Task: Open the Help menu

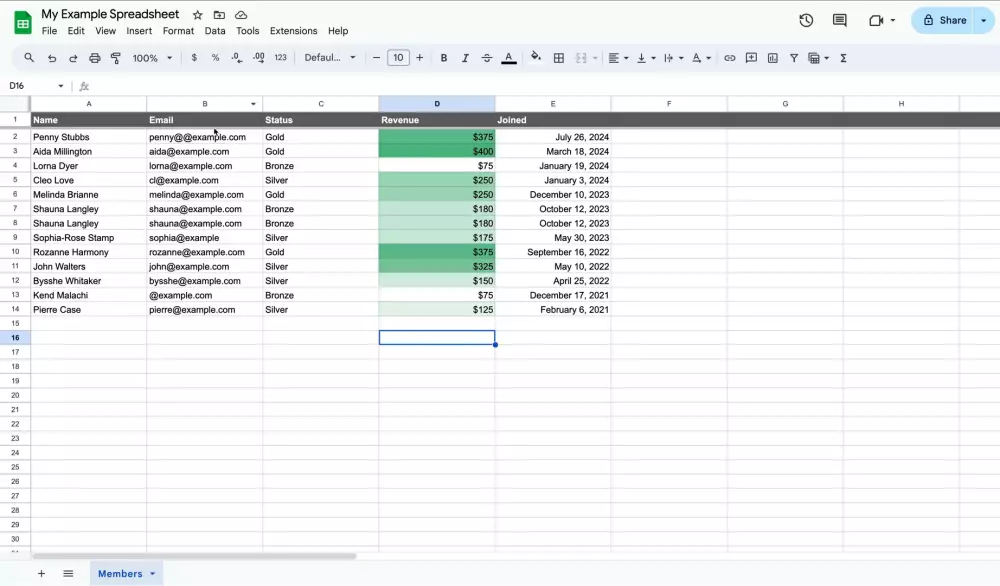Action: pyautogui.click(x=338, y=31)
